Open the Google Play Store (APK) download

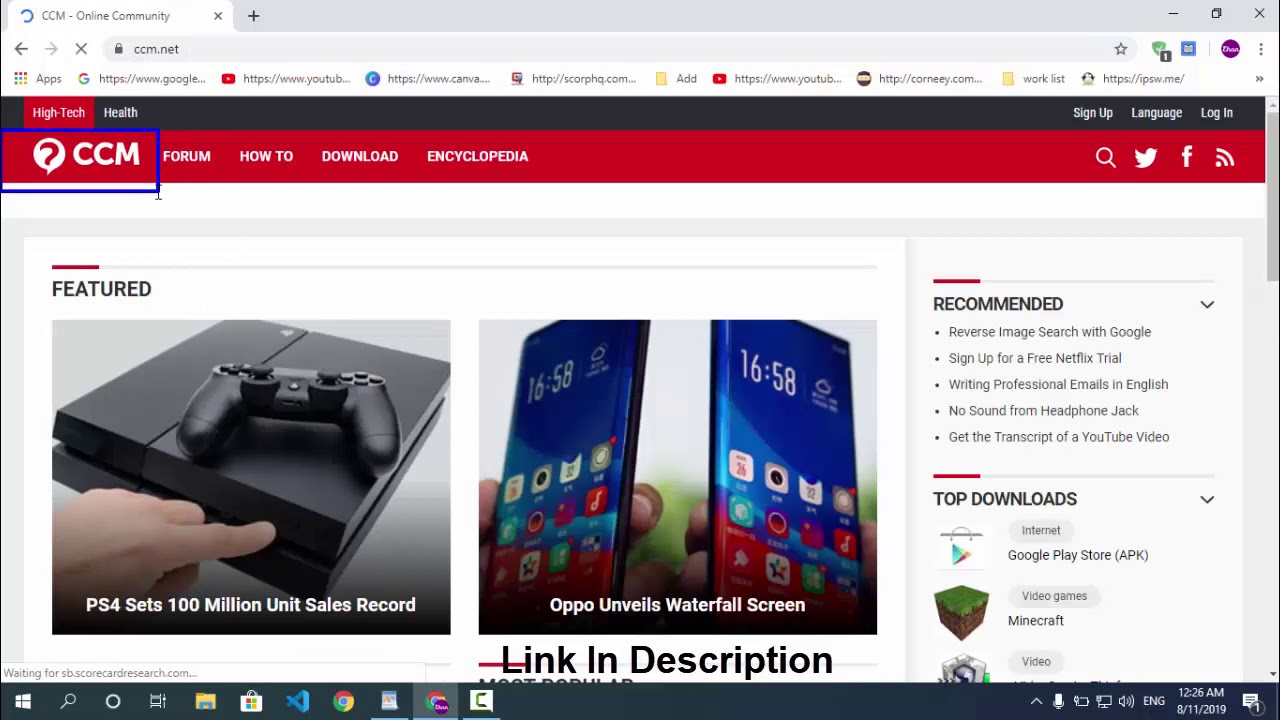(x=1078, y=555)
